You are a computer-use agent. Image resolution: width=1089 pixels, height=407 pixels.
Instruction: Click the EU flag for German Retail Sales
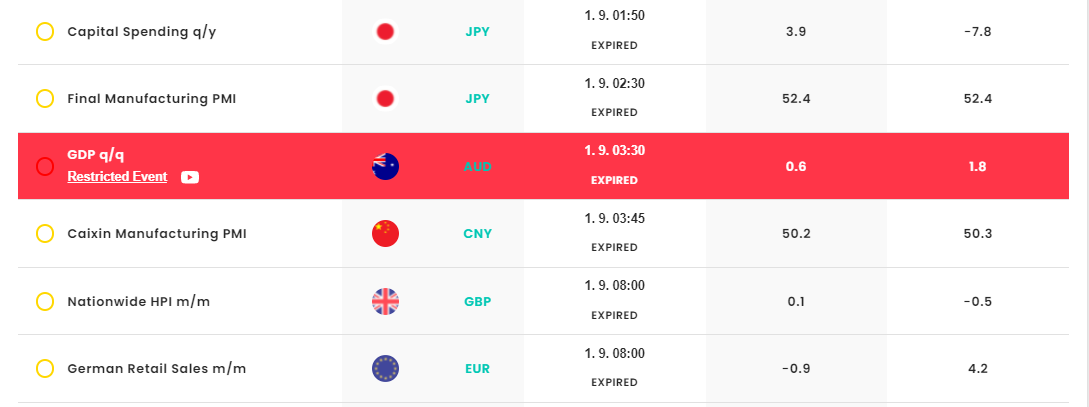point(385,369)
